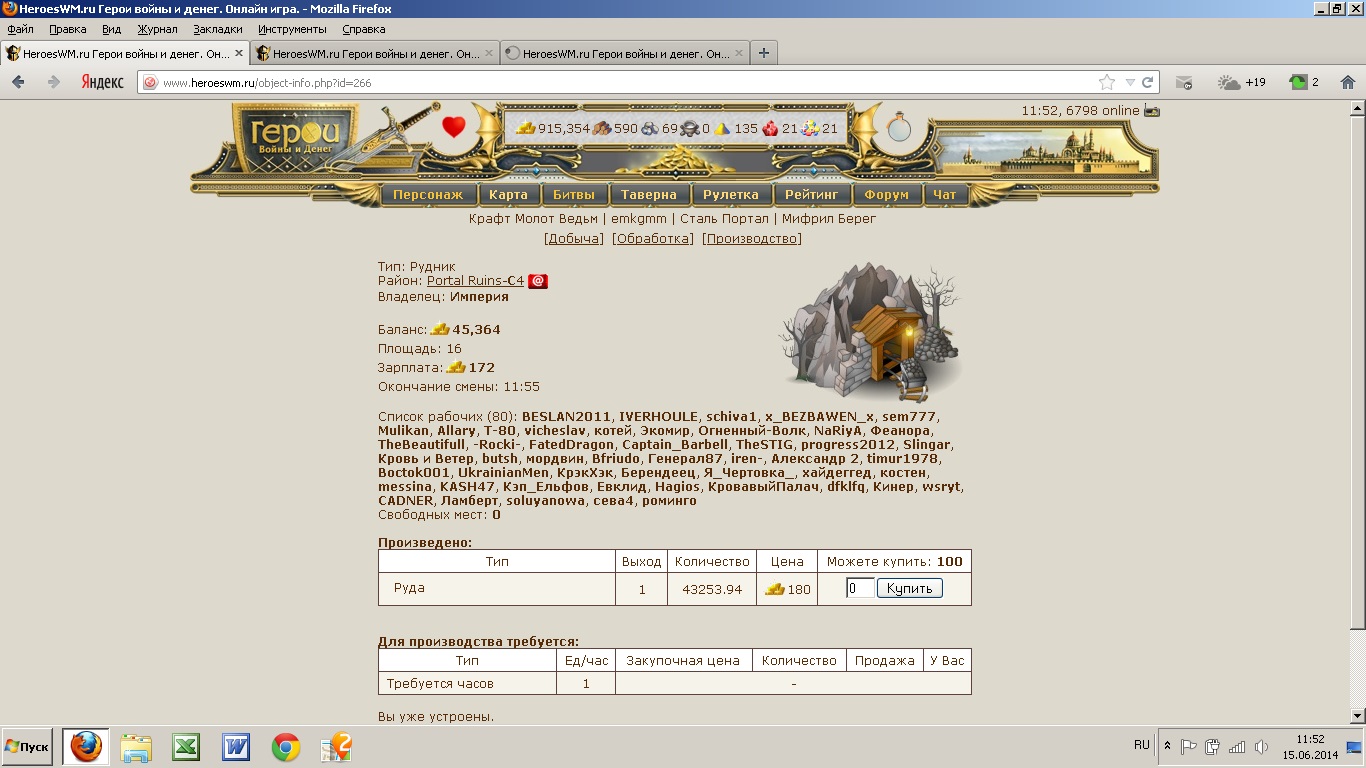The height and width of the screenshot is (768, 1366).
Task: Open the Файл menu
Action: point(20,30)
